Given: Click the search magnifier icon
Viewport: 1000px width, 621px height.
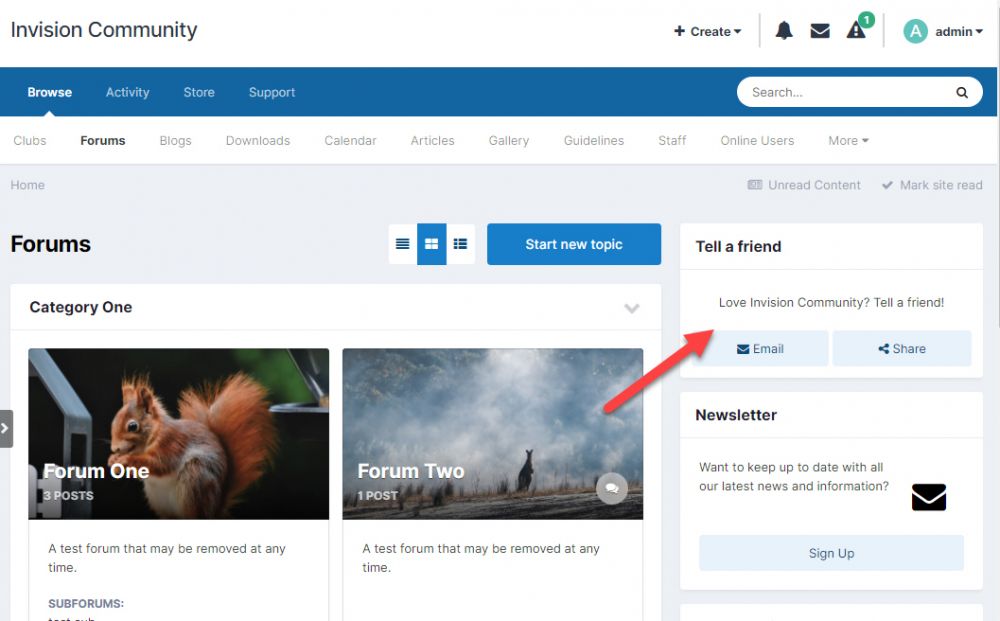Looking at the screenshot, I should 962,92.
